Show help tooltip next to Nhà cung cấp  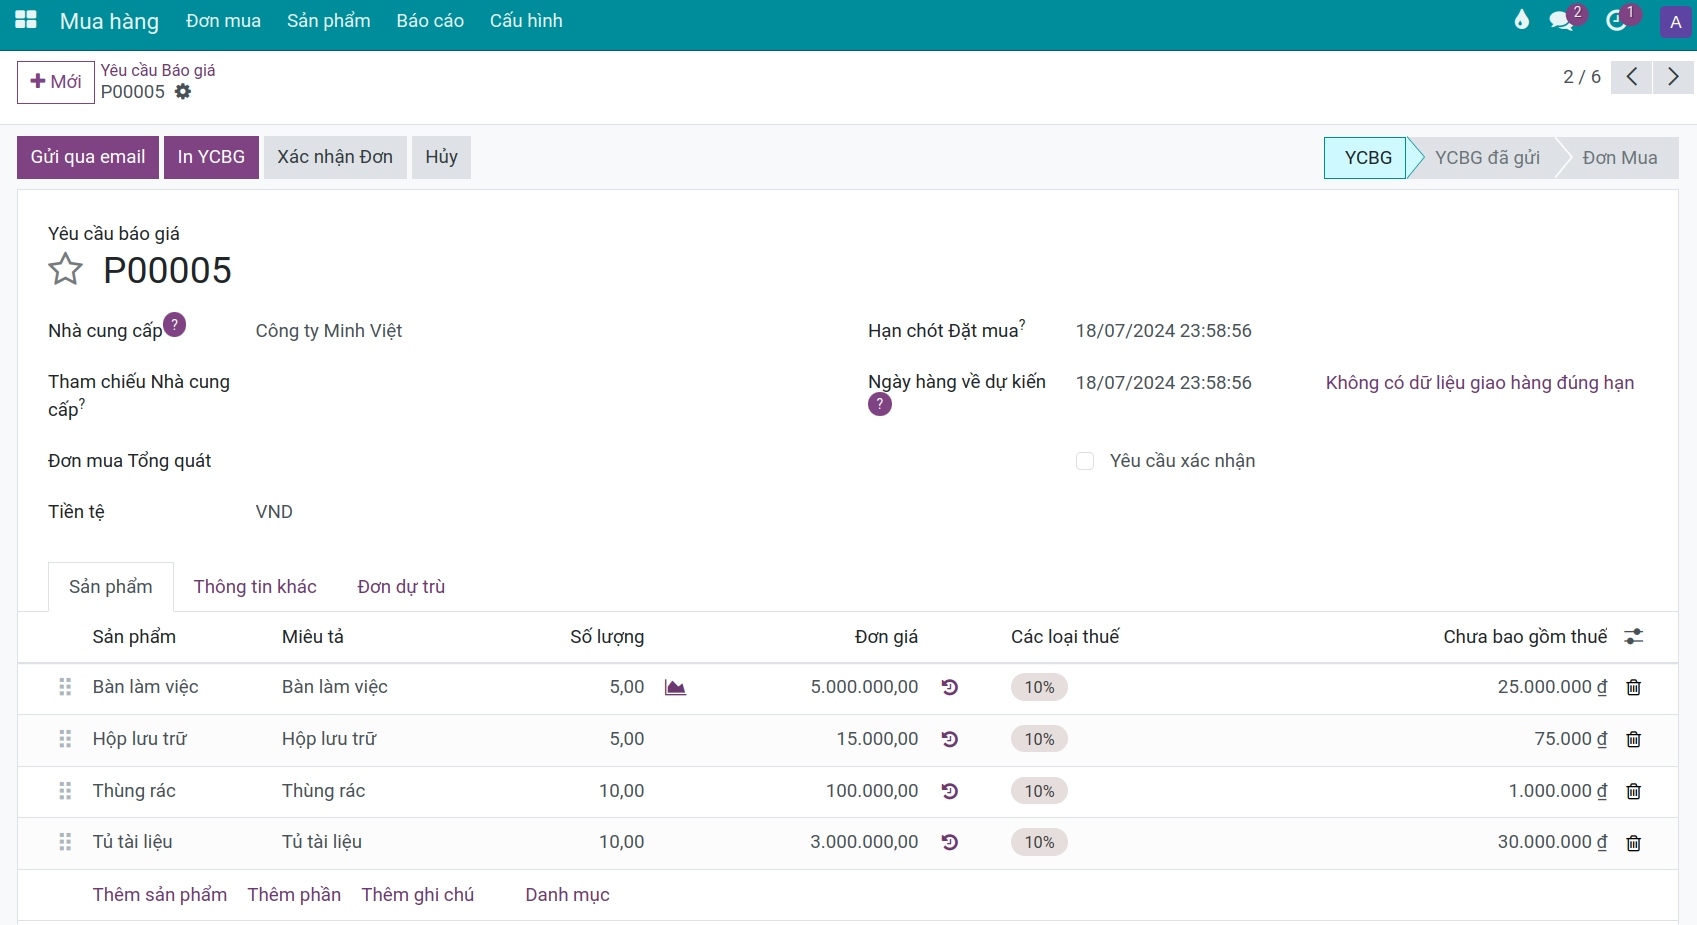(174, 325)
